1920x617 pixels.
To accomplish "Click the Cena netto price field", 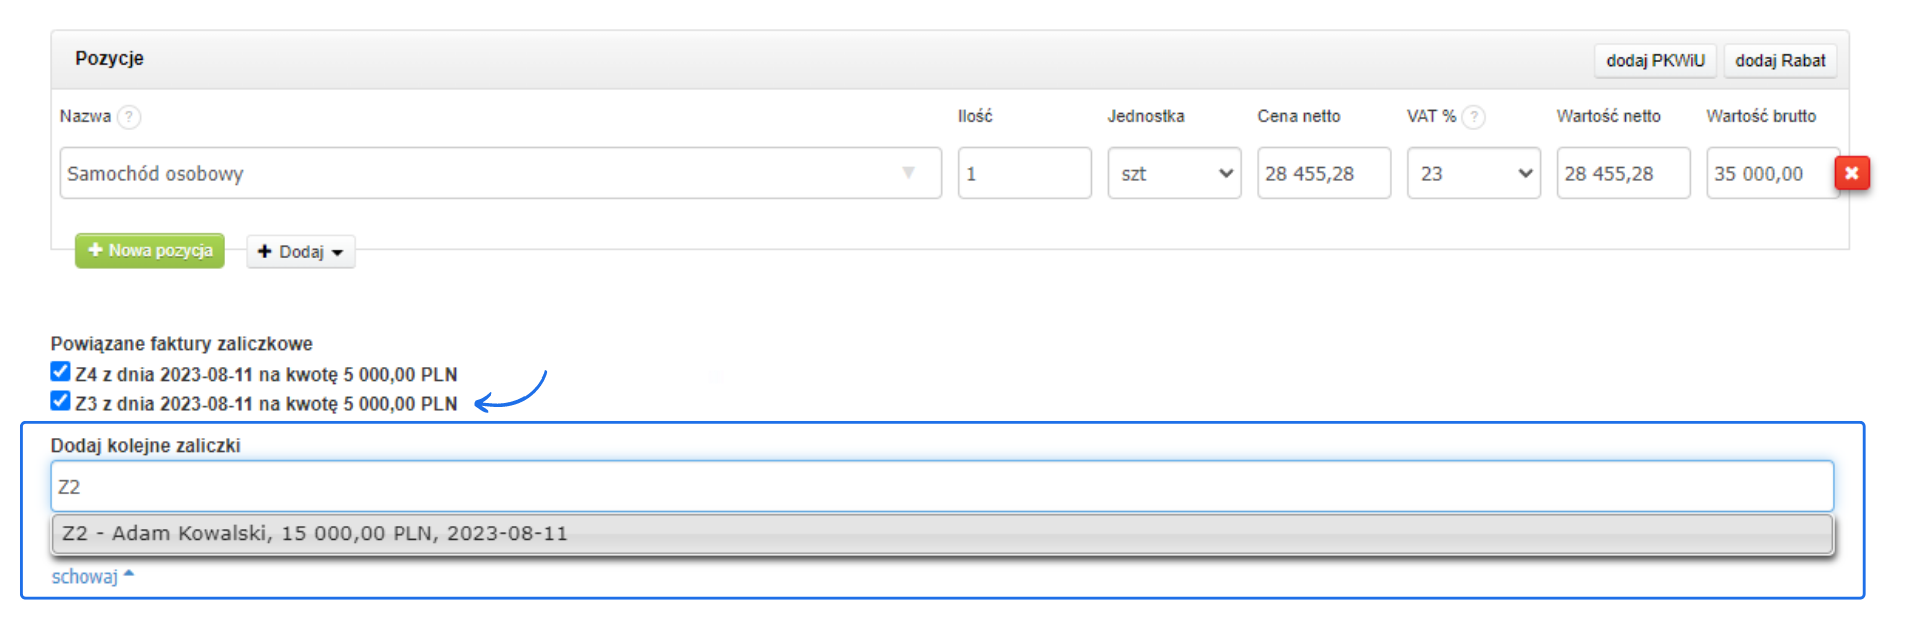I will [x=1323, y=173].
